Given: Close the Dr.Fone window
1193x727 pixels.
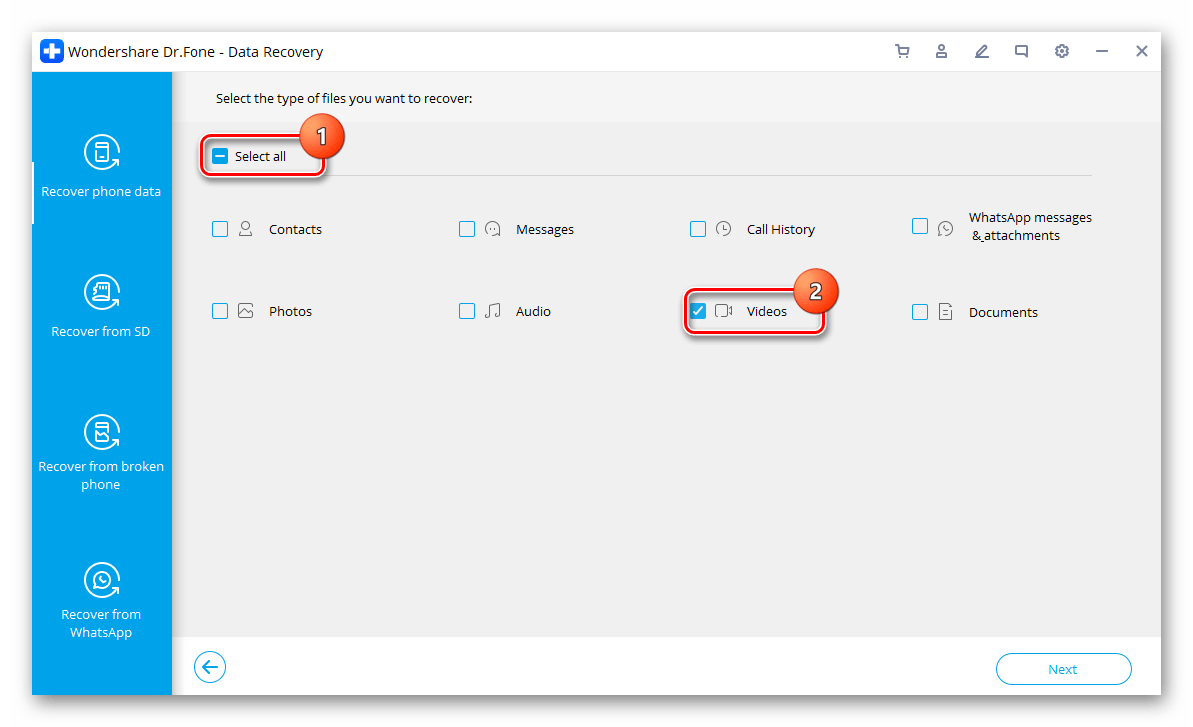Looking at the screenshot, I should 1142,51.
